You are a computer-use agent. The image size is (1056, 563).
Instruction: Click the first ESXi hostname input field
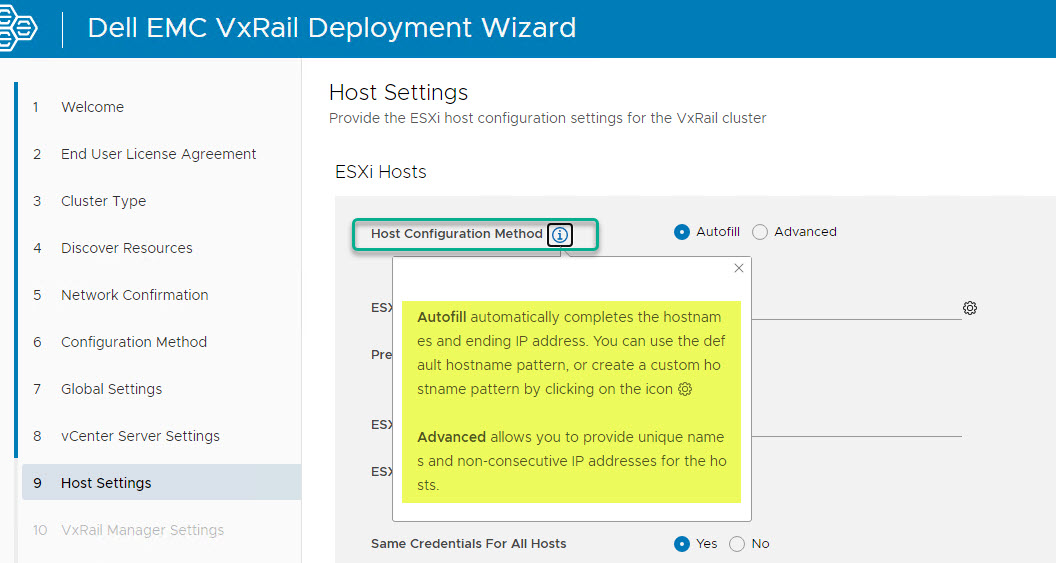coord(855,308)
